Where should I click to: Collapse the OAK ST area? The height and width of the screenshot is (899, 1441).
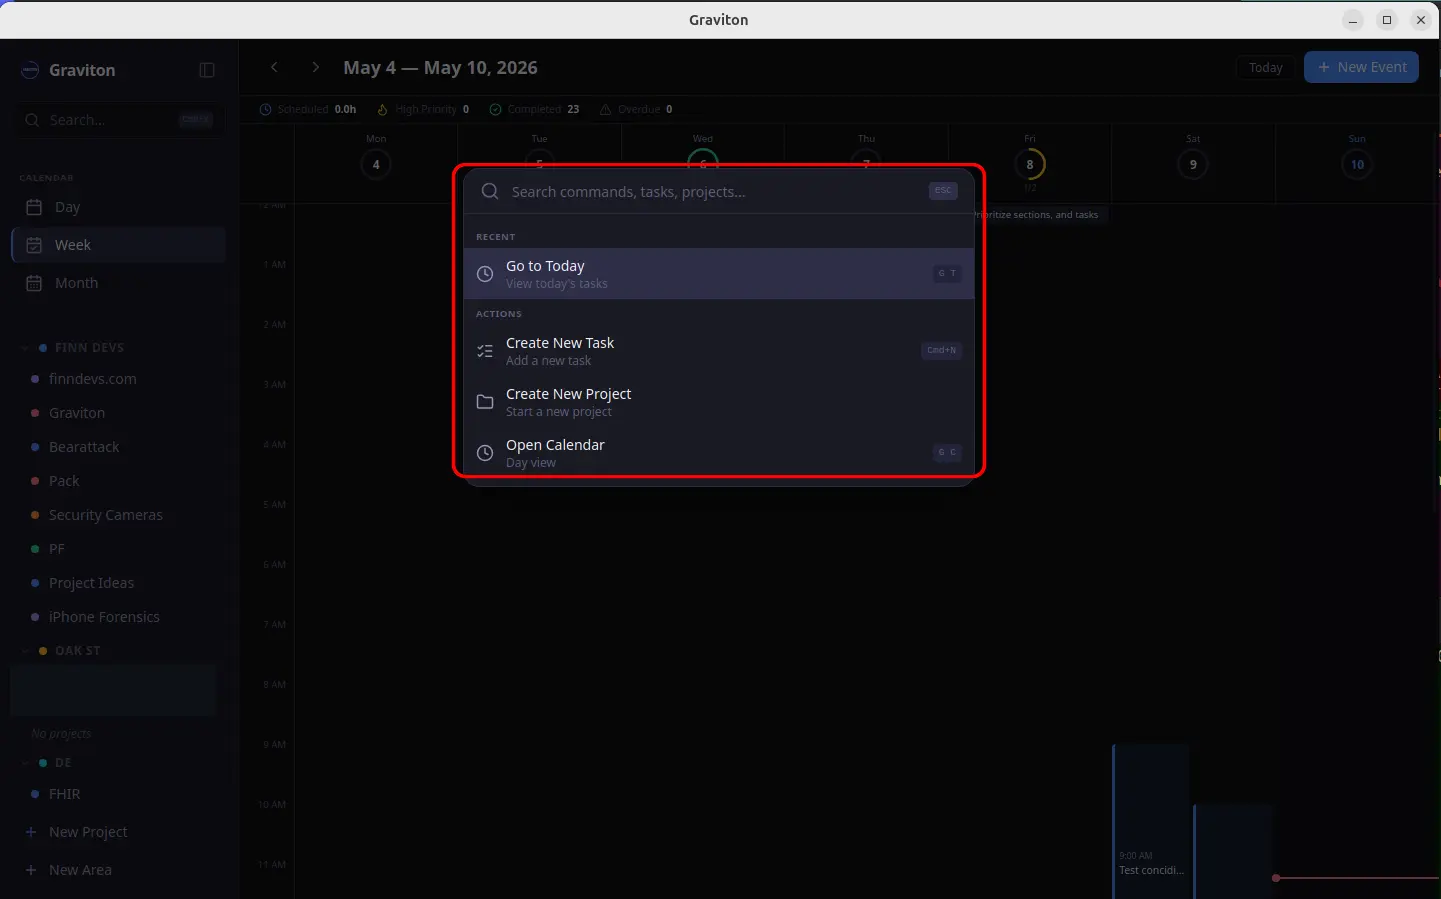(25, 651)
